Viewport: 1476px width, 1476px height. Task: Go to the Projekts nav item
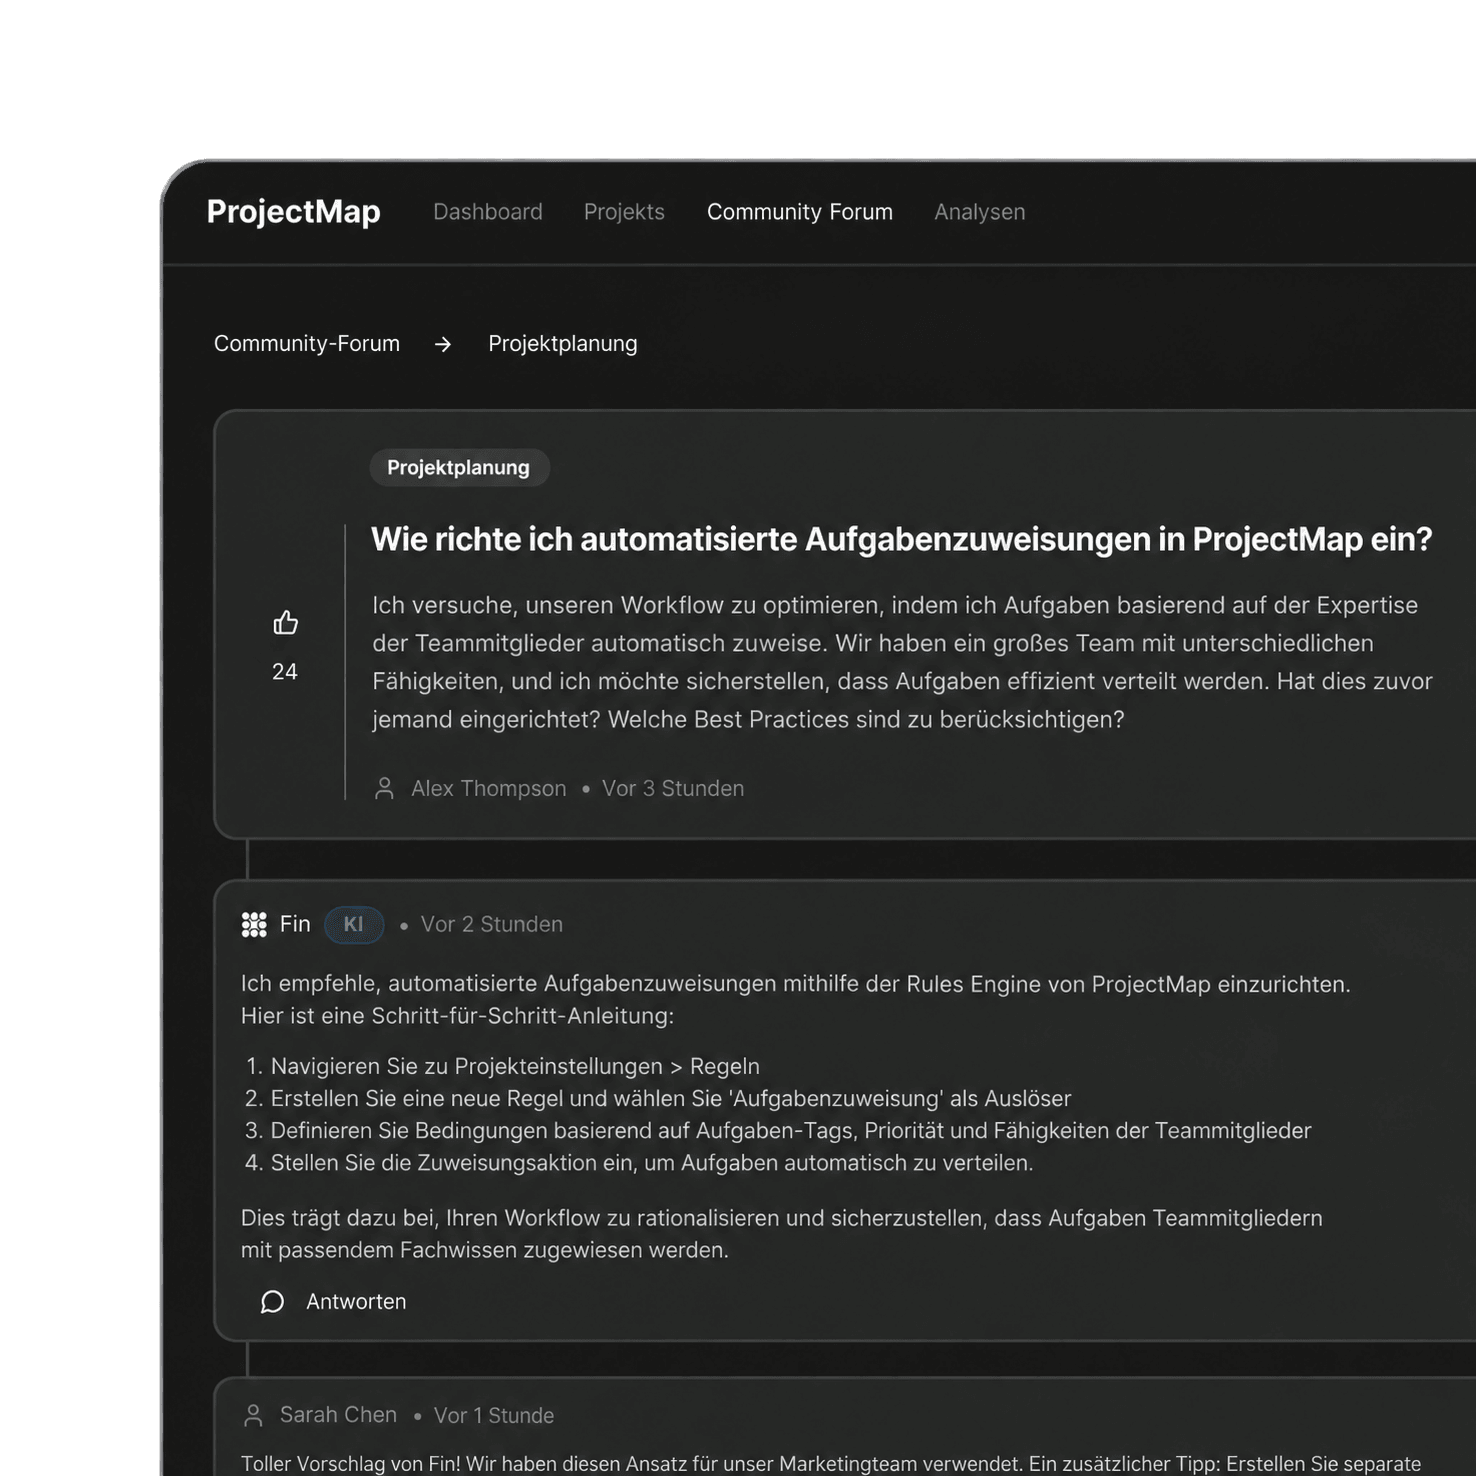click(x=624, y=212)
